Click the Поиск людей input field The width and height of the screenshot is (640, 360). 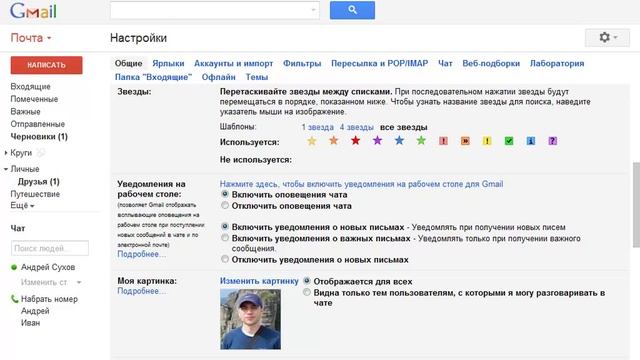[x=50, y=248]
